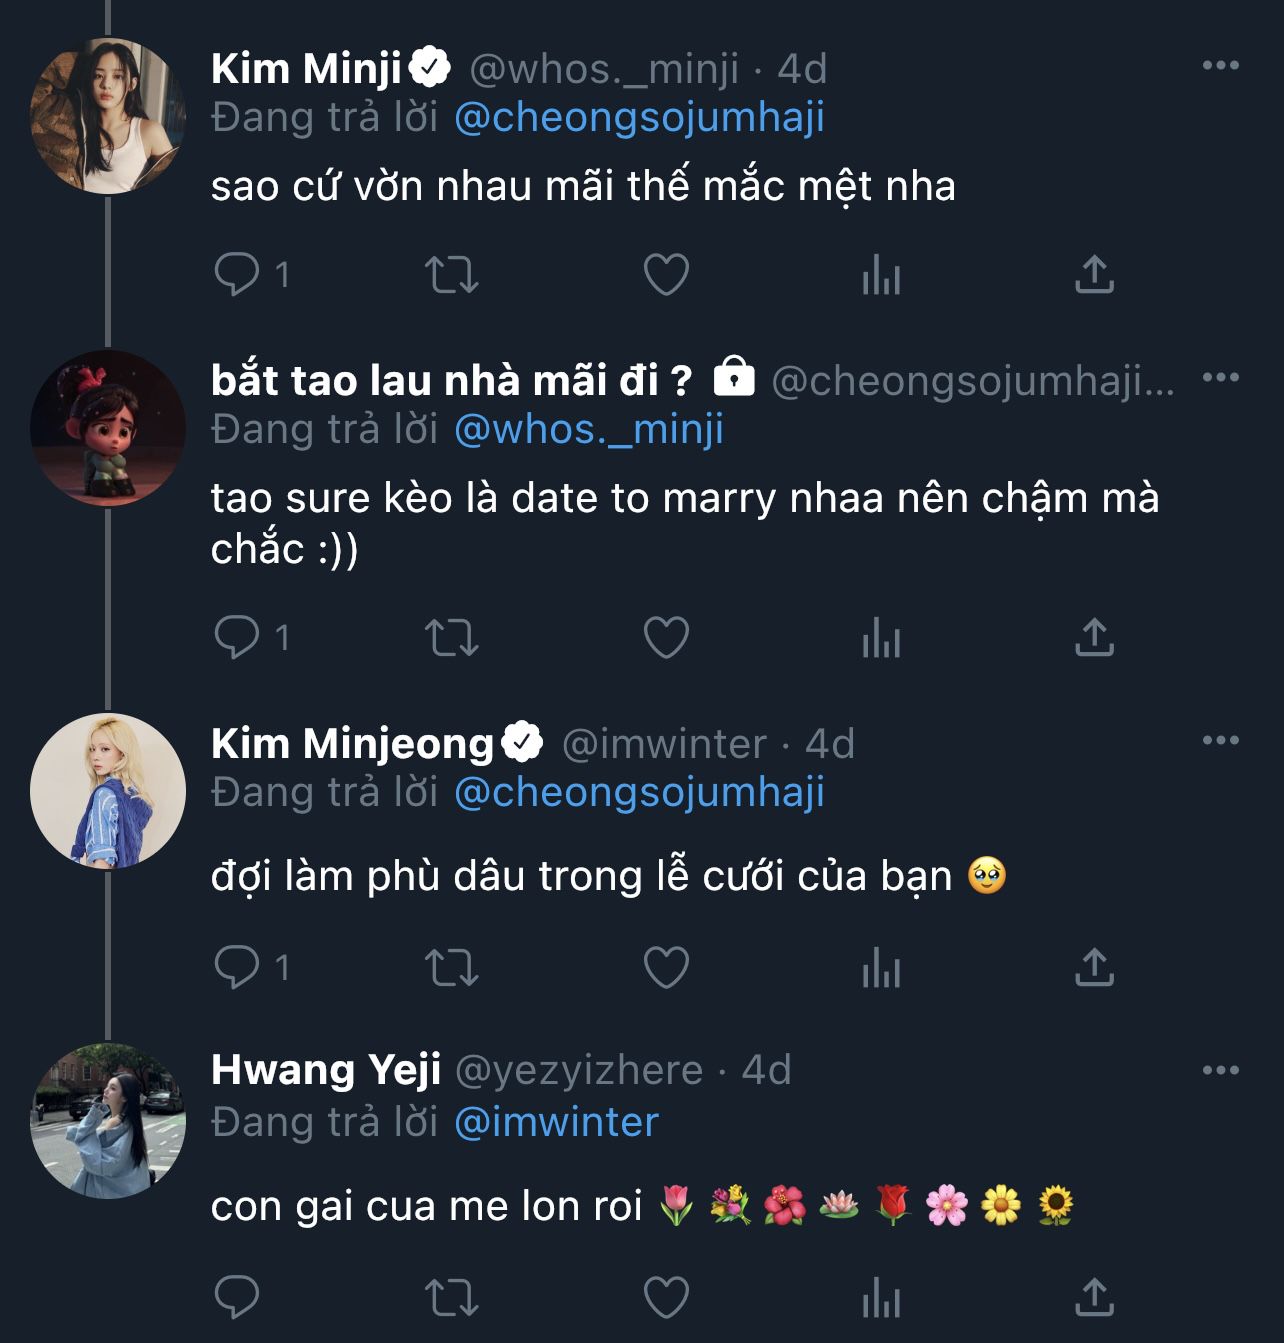1284x1343 pixels.
Task: Like Hwang Yeji's flower emoji tweet
Action: [666, 1298]
